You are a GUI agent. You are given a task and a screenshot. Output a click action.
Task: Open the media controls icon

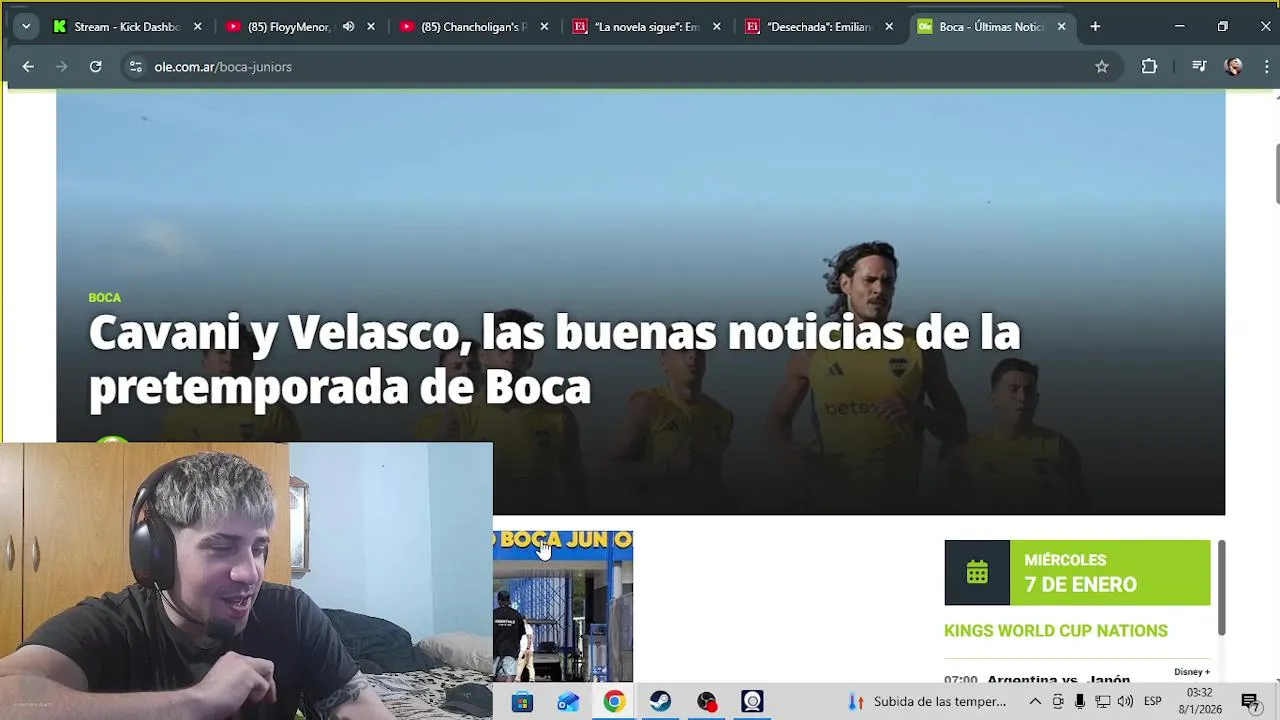coord(1199,67)
